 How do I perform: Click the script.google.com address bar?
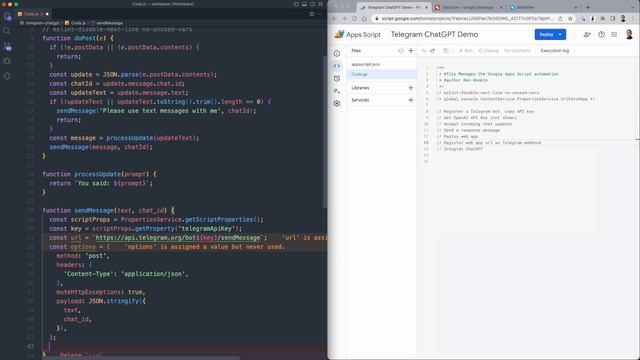pos(467,18)
